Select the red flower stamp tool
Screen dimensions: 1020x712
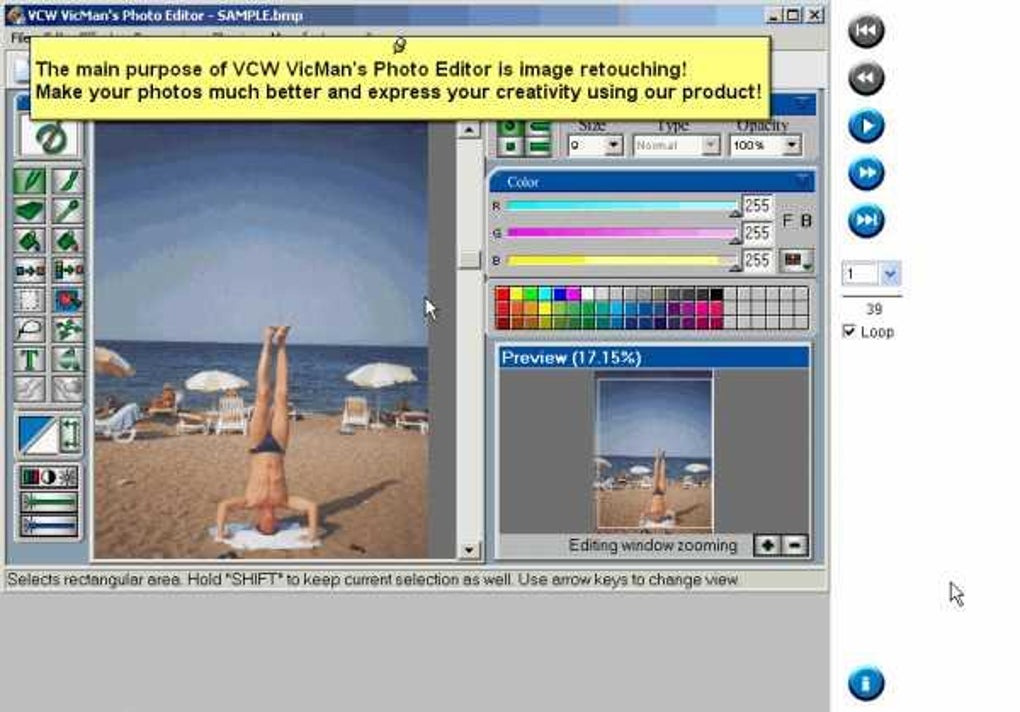point(68,300)
